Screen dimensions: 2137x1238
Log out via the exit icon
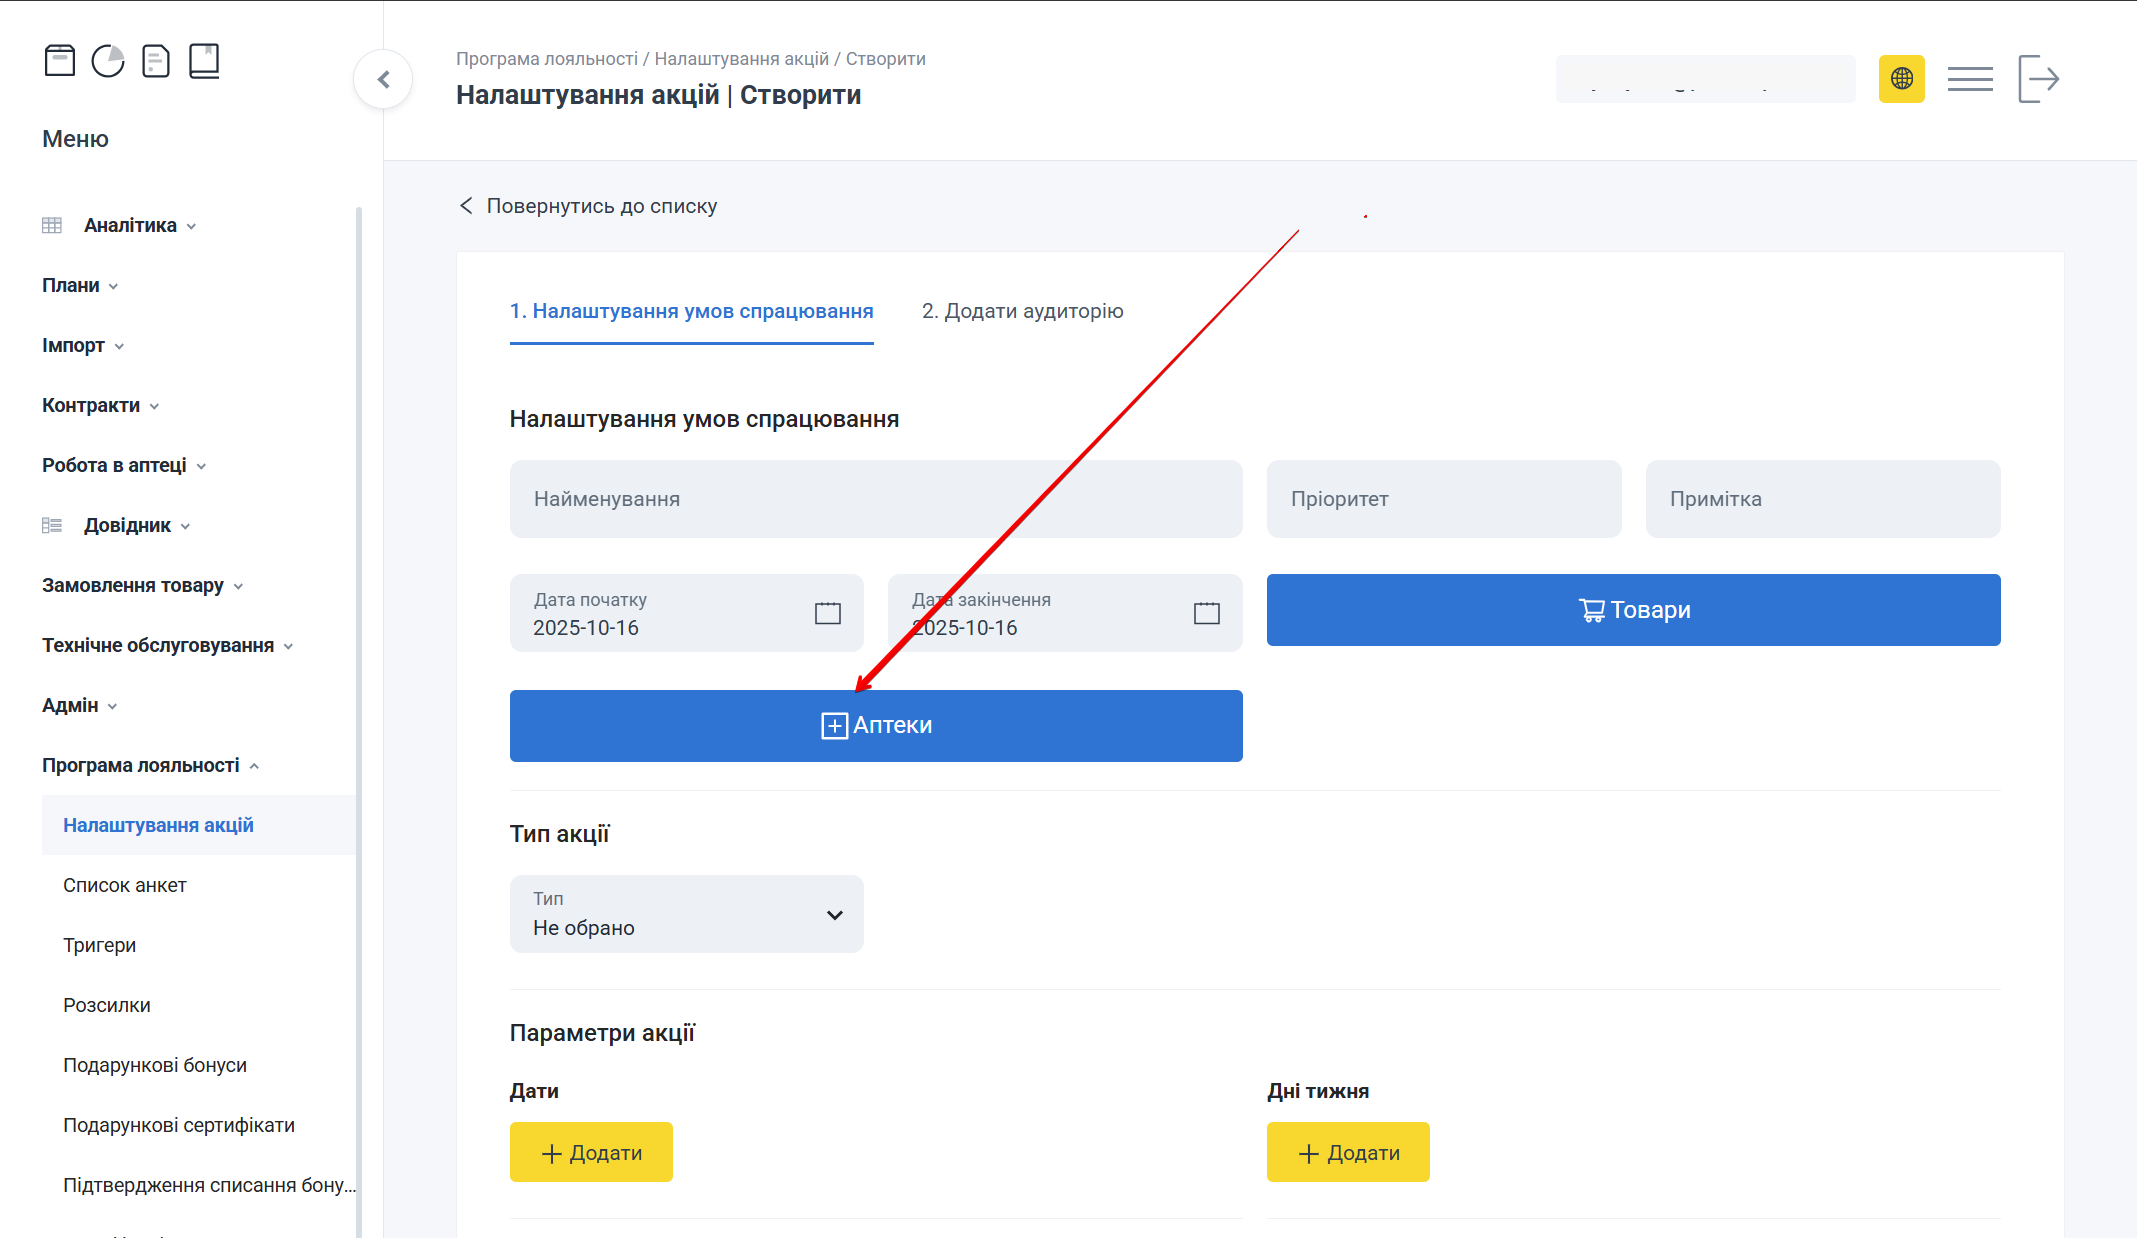[x=2038, y=77]
